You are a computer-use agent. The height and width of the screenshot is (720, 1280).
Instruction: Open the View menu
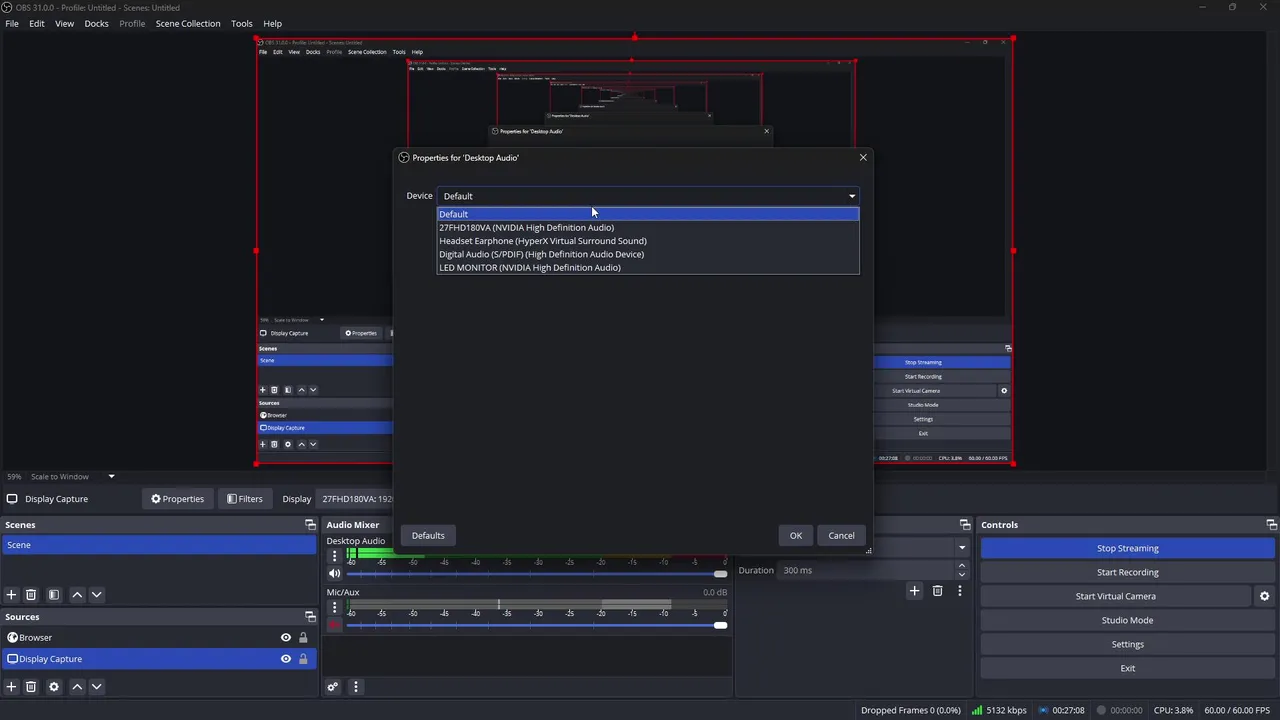64,23
